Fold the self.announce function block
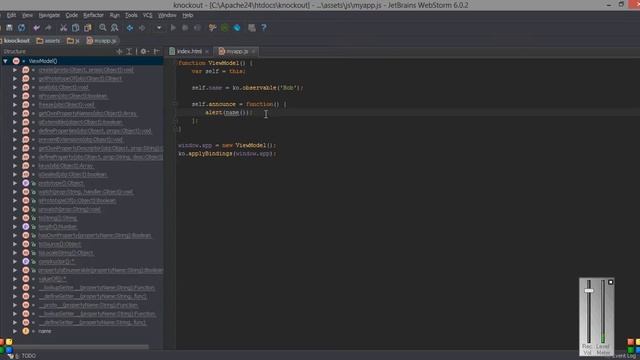Viewport: 640px width, 360px height. (x=175, y=104)
